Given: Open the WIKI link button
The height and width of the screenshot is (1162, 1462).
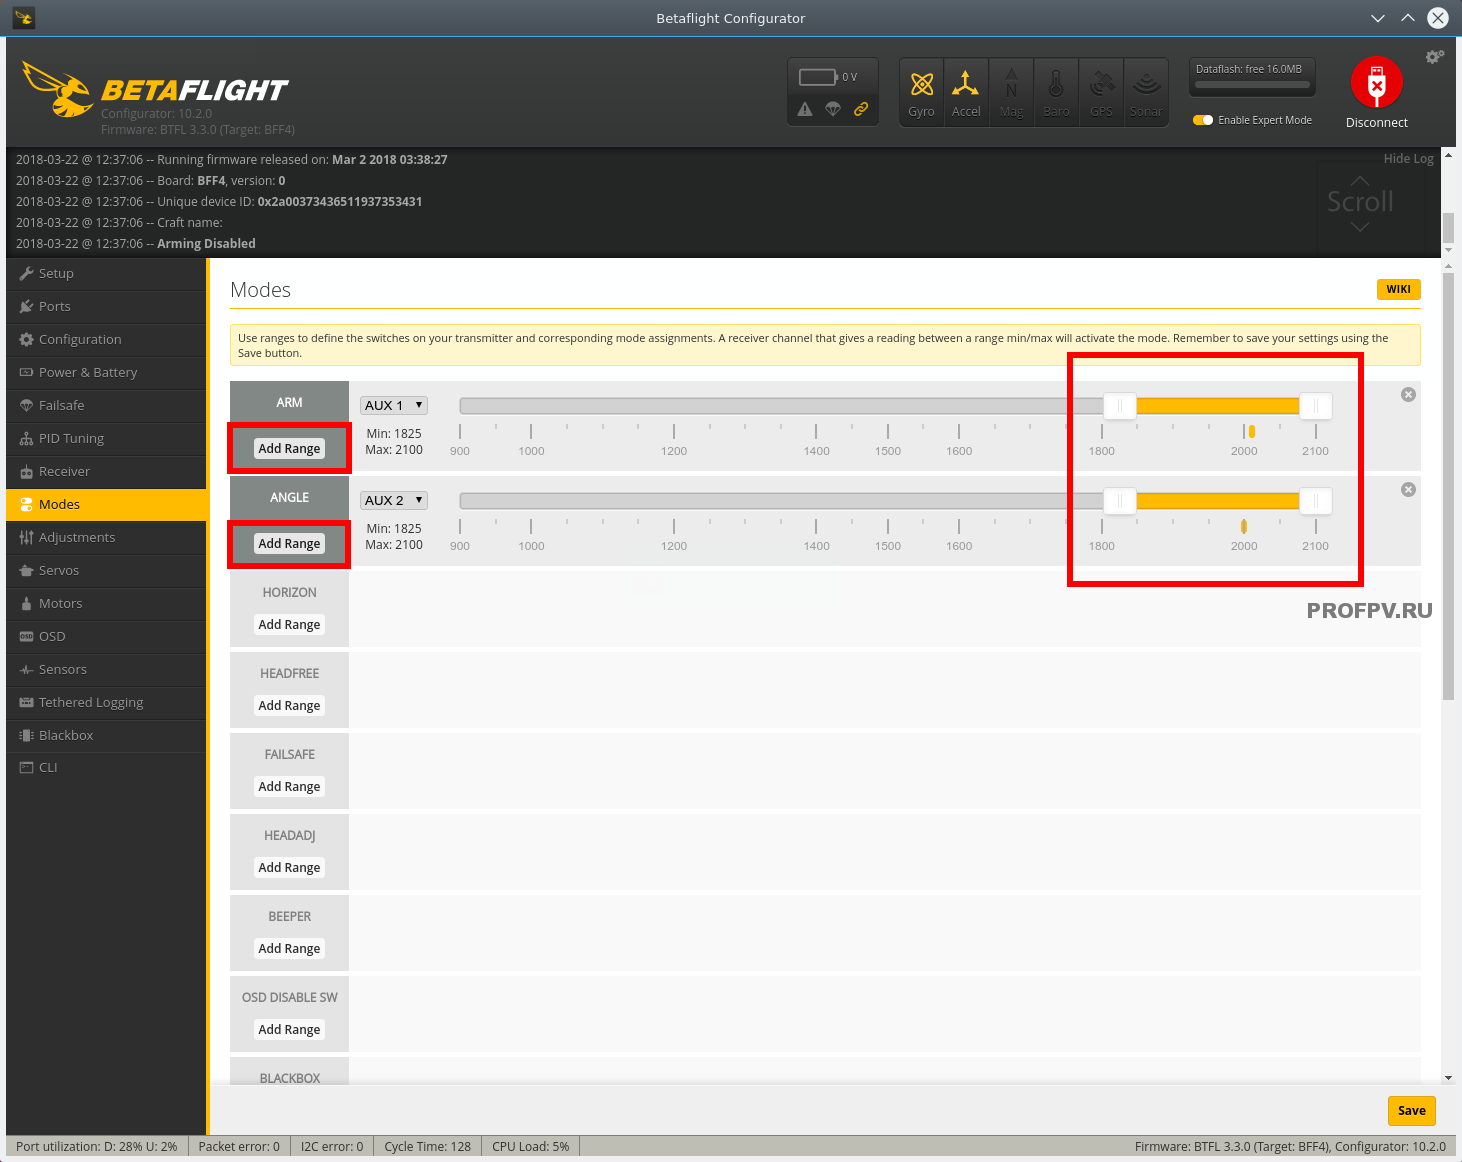Looking at the screenshot, I should tap(1398, 289).
